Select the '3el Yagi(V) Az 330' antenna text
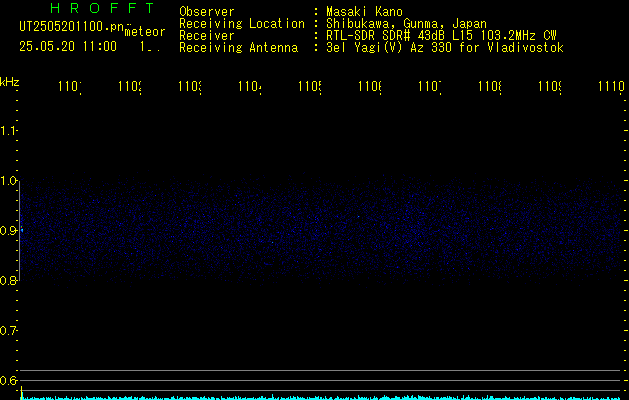The width and height of the screenshot is (629, 400). pos(445,48)
